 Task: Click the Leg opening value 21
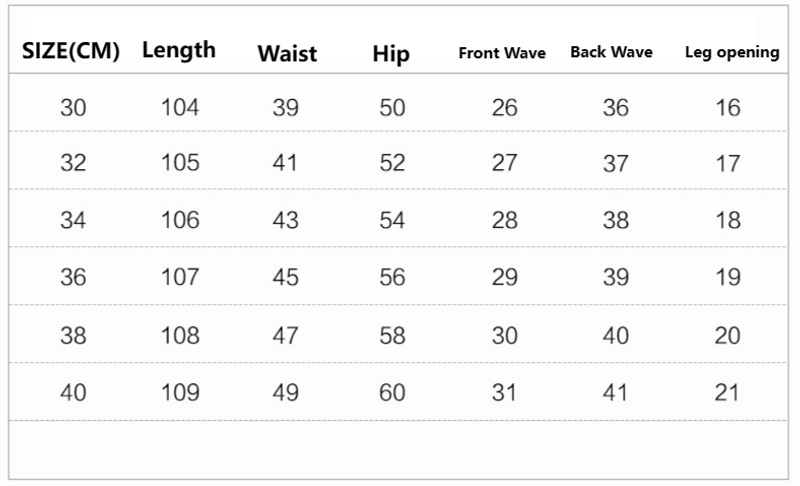coord(728,392)
